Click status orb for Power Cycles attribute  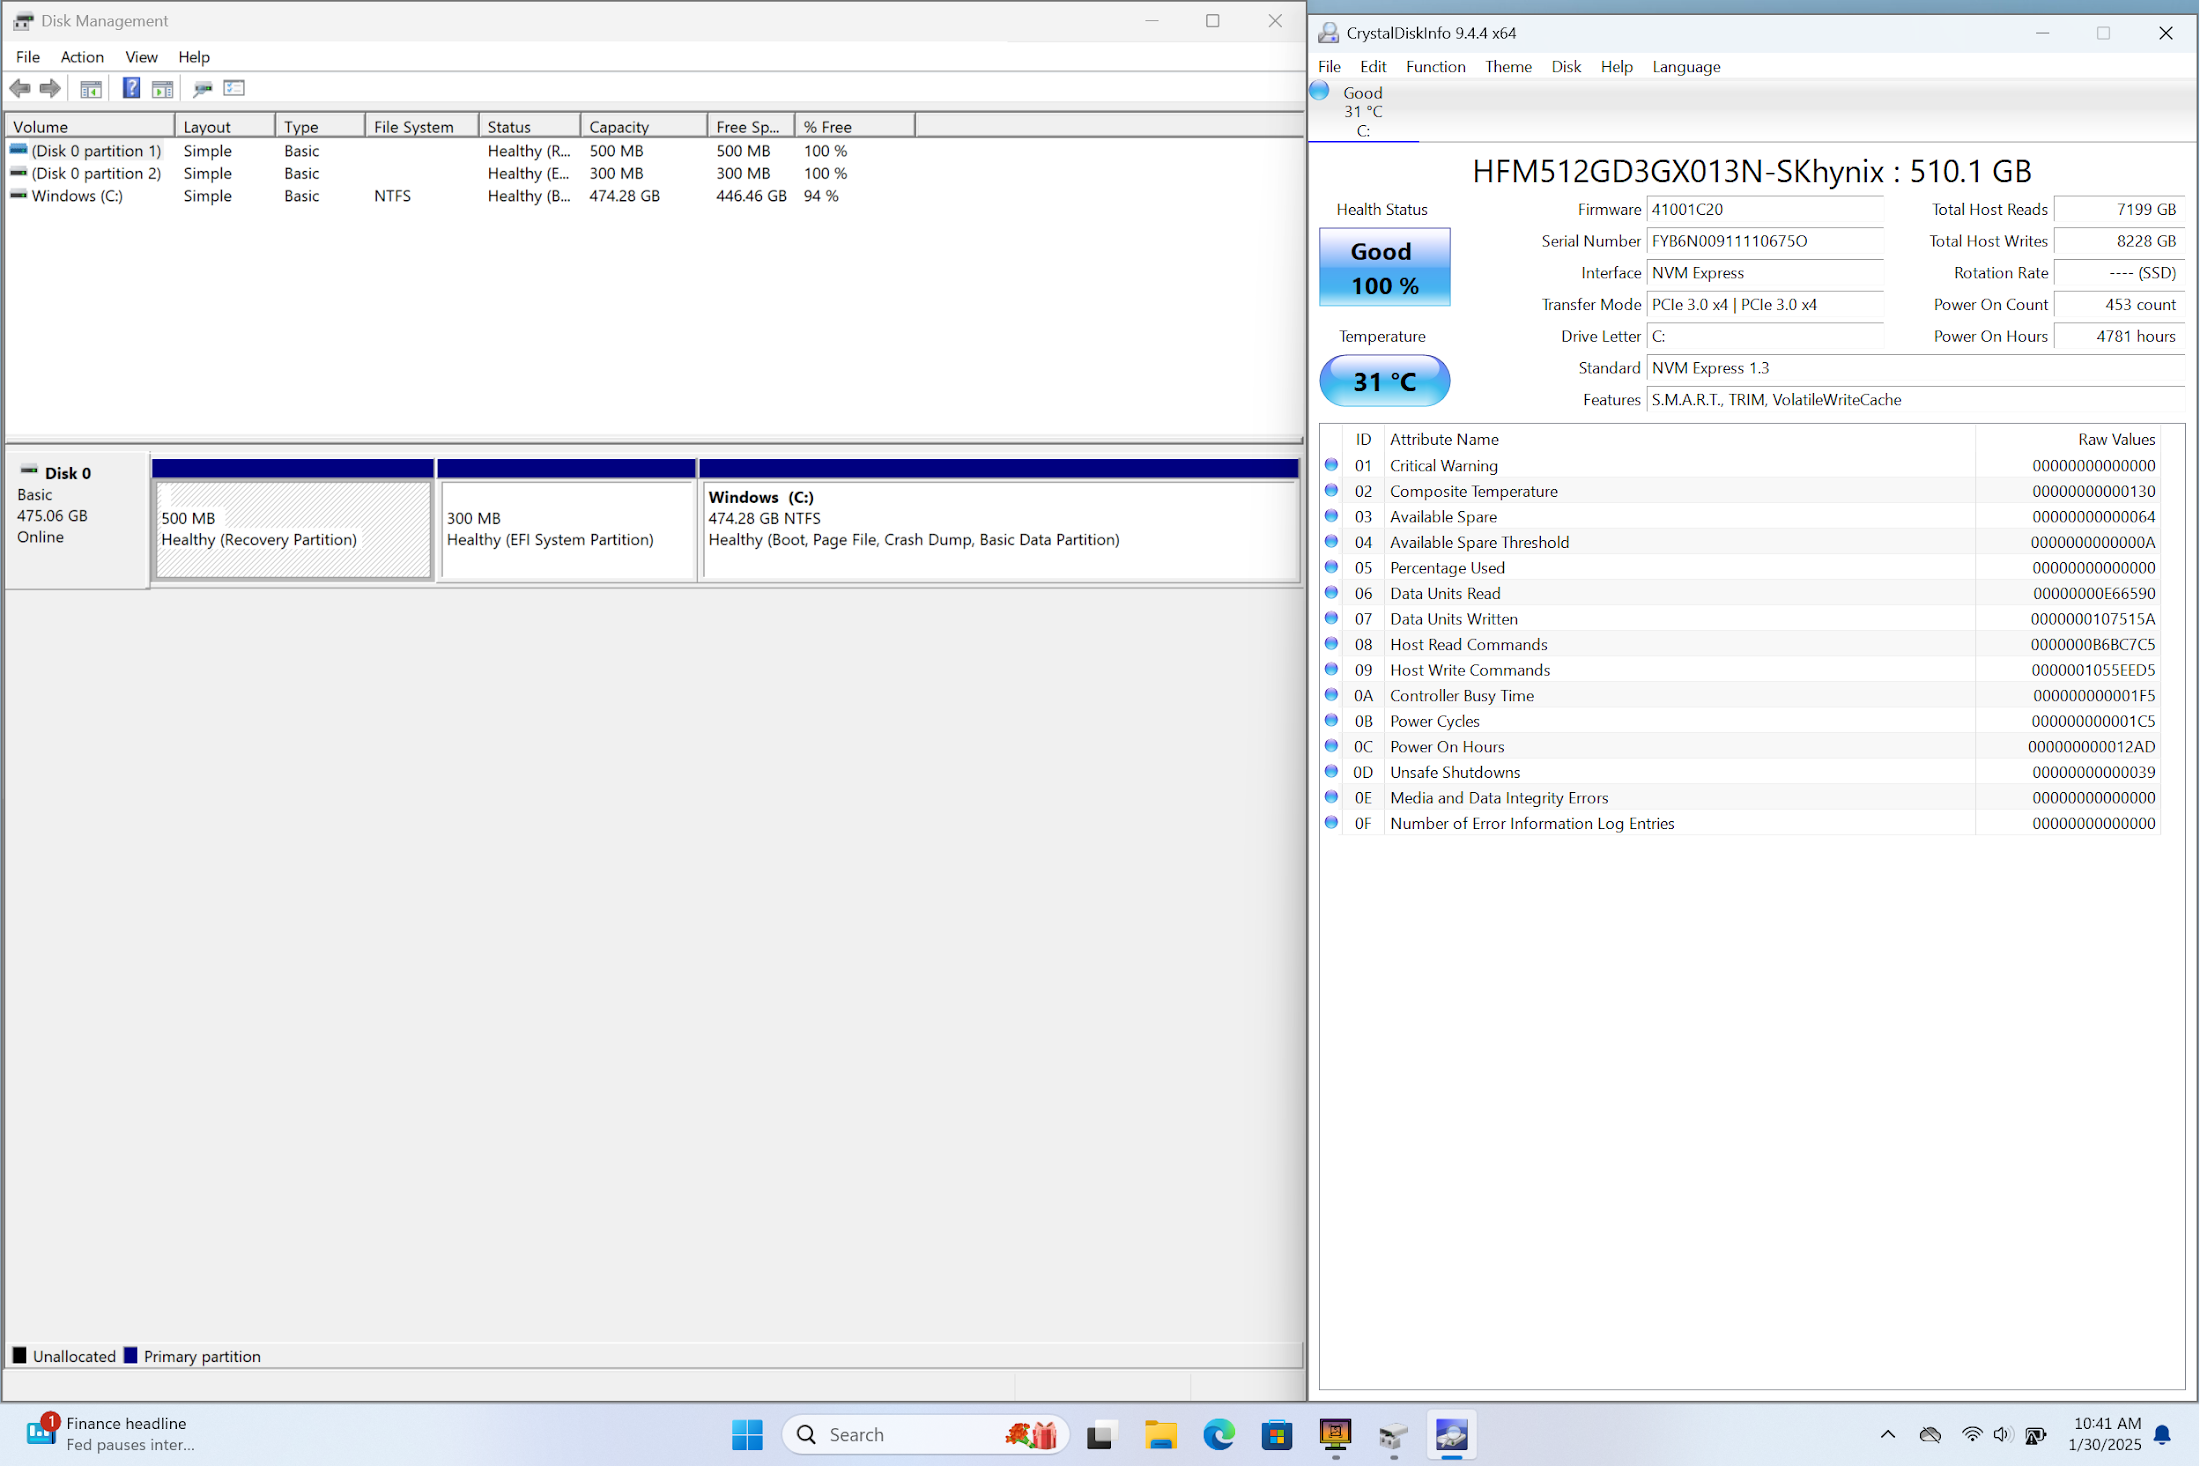click(x=1331, y=720)
